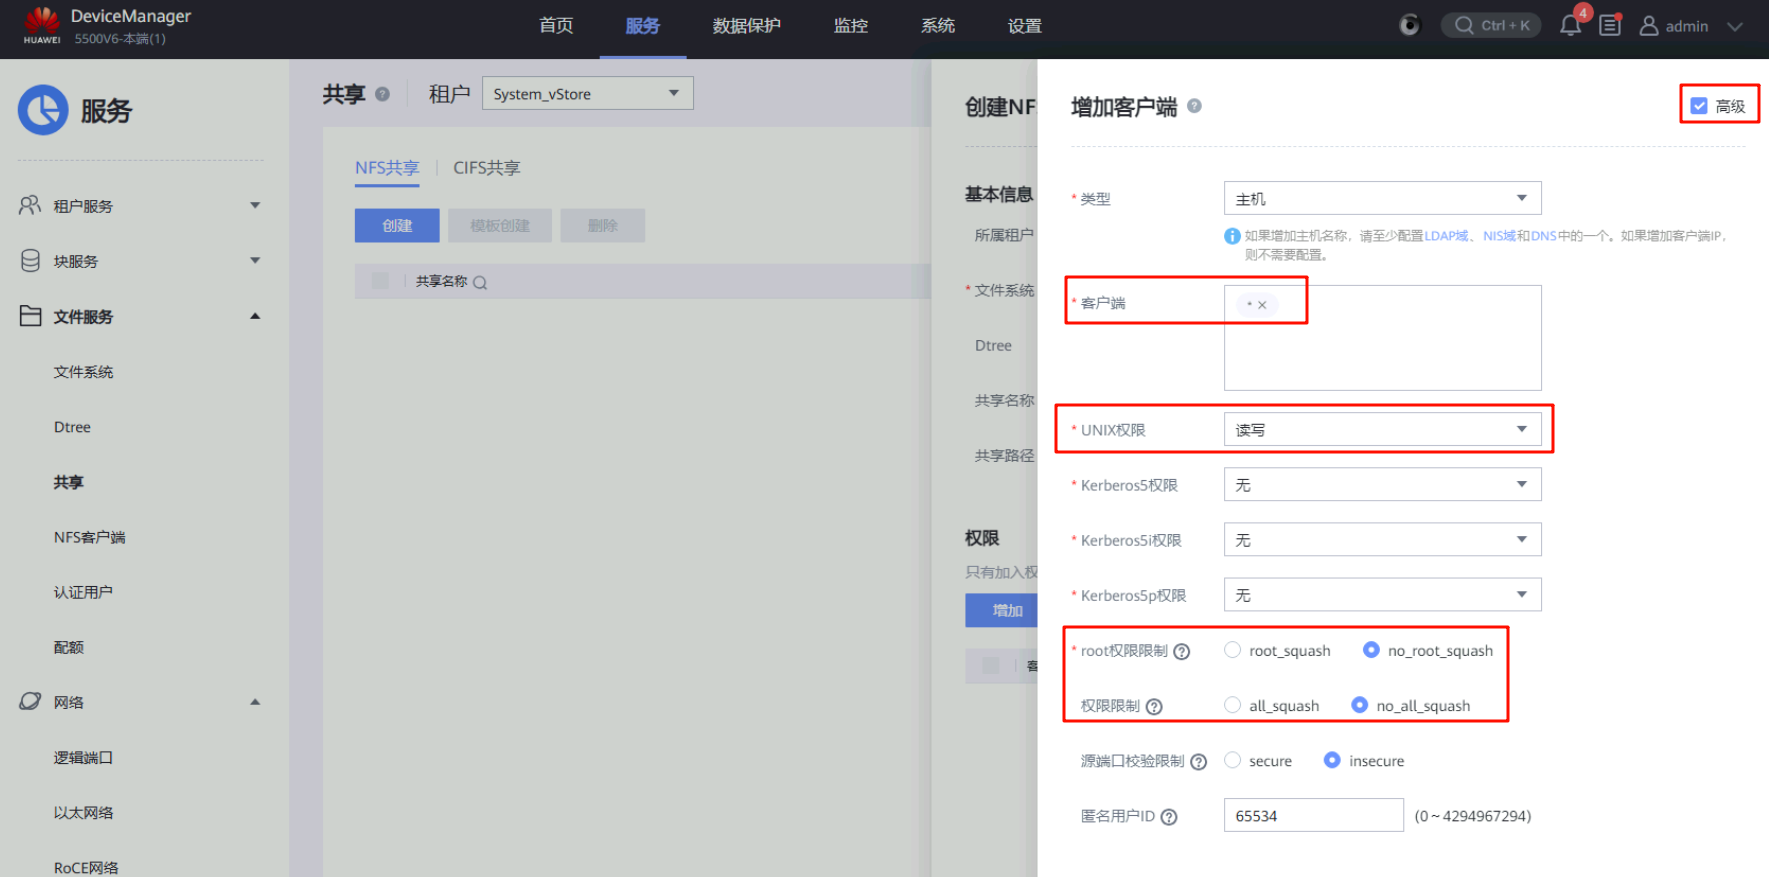Open the LDAP域 link in hint

(x=1446, y=236)
